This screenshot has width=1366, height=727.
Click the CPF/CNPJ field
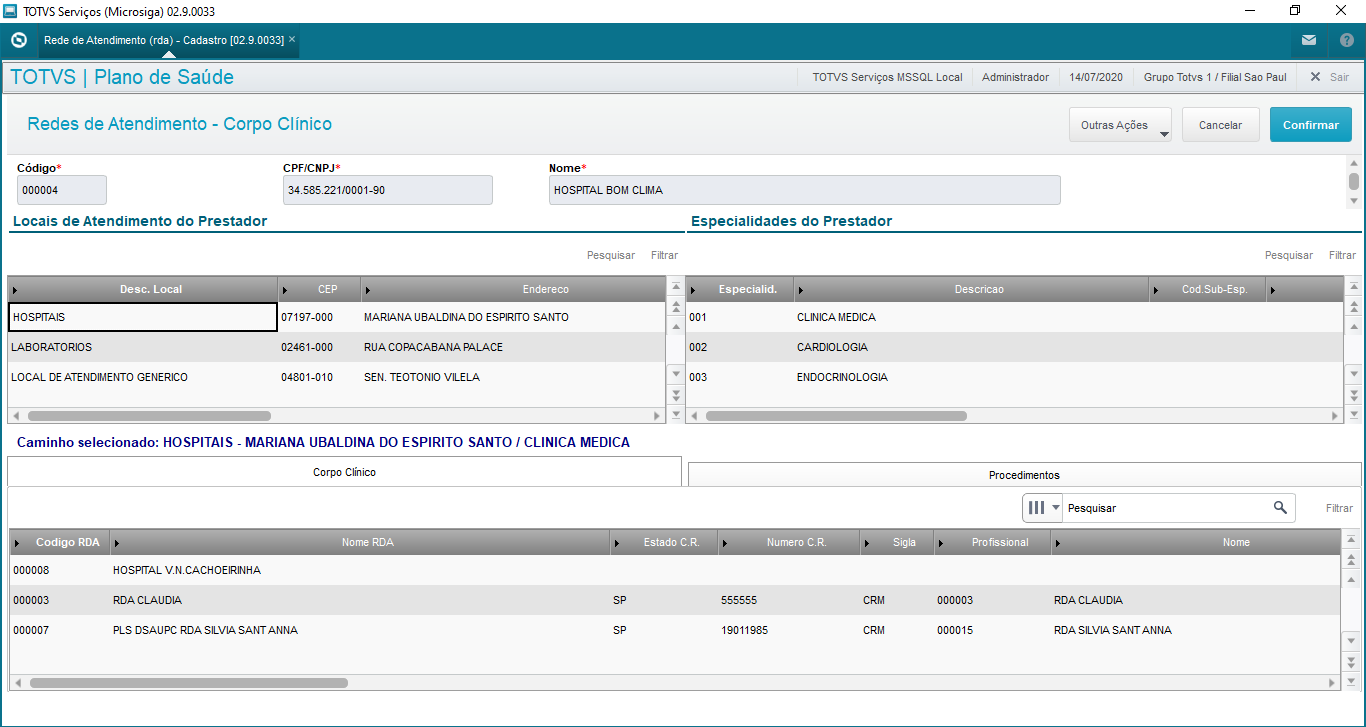pos(388,190)
